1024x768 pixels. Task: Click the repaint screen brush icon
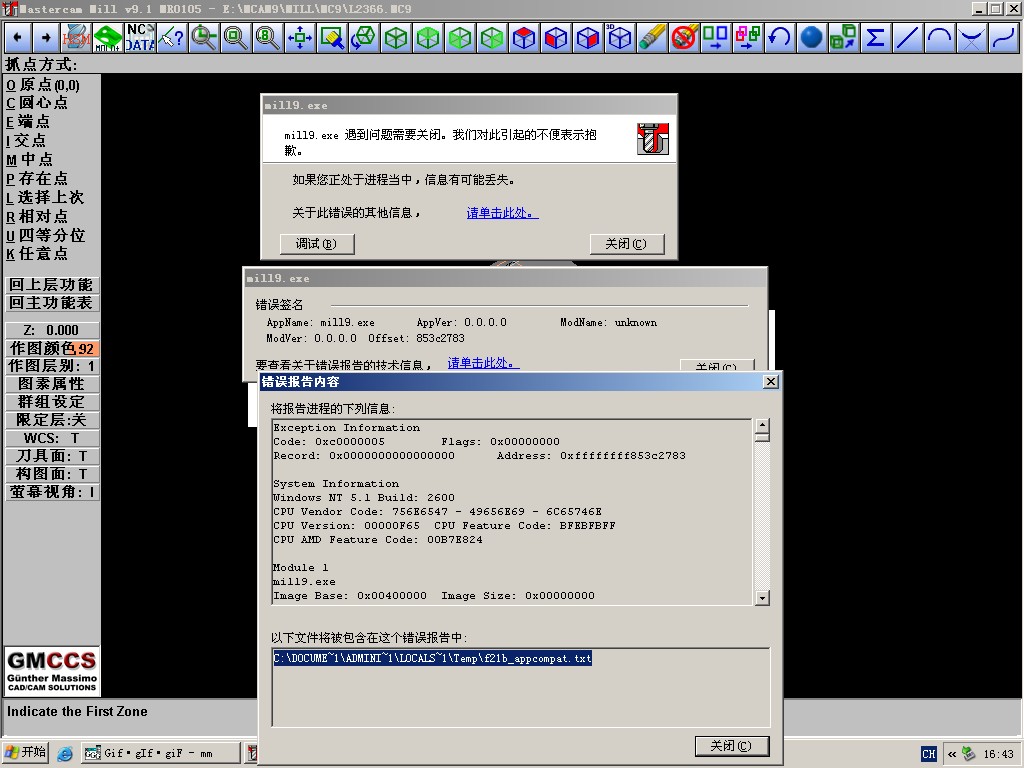point(332,38)
